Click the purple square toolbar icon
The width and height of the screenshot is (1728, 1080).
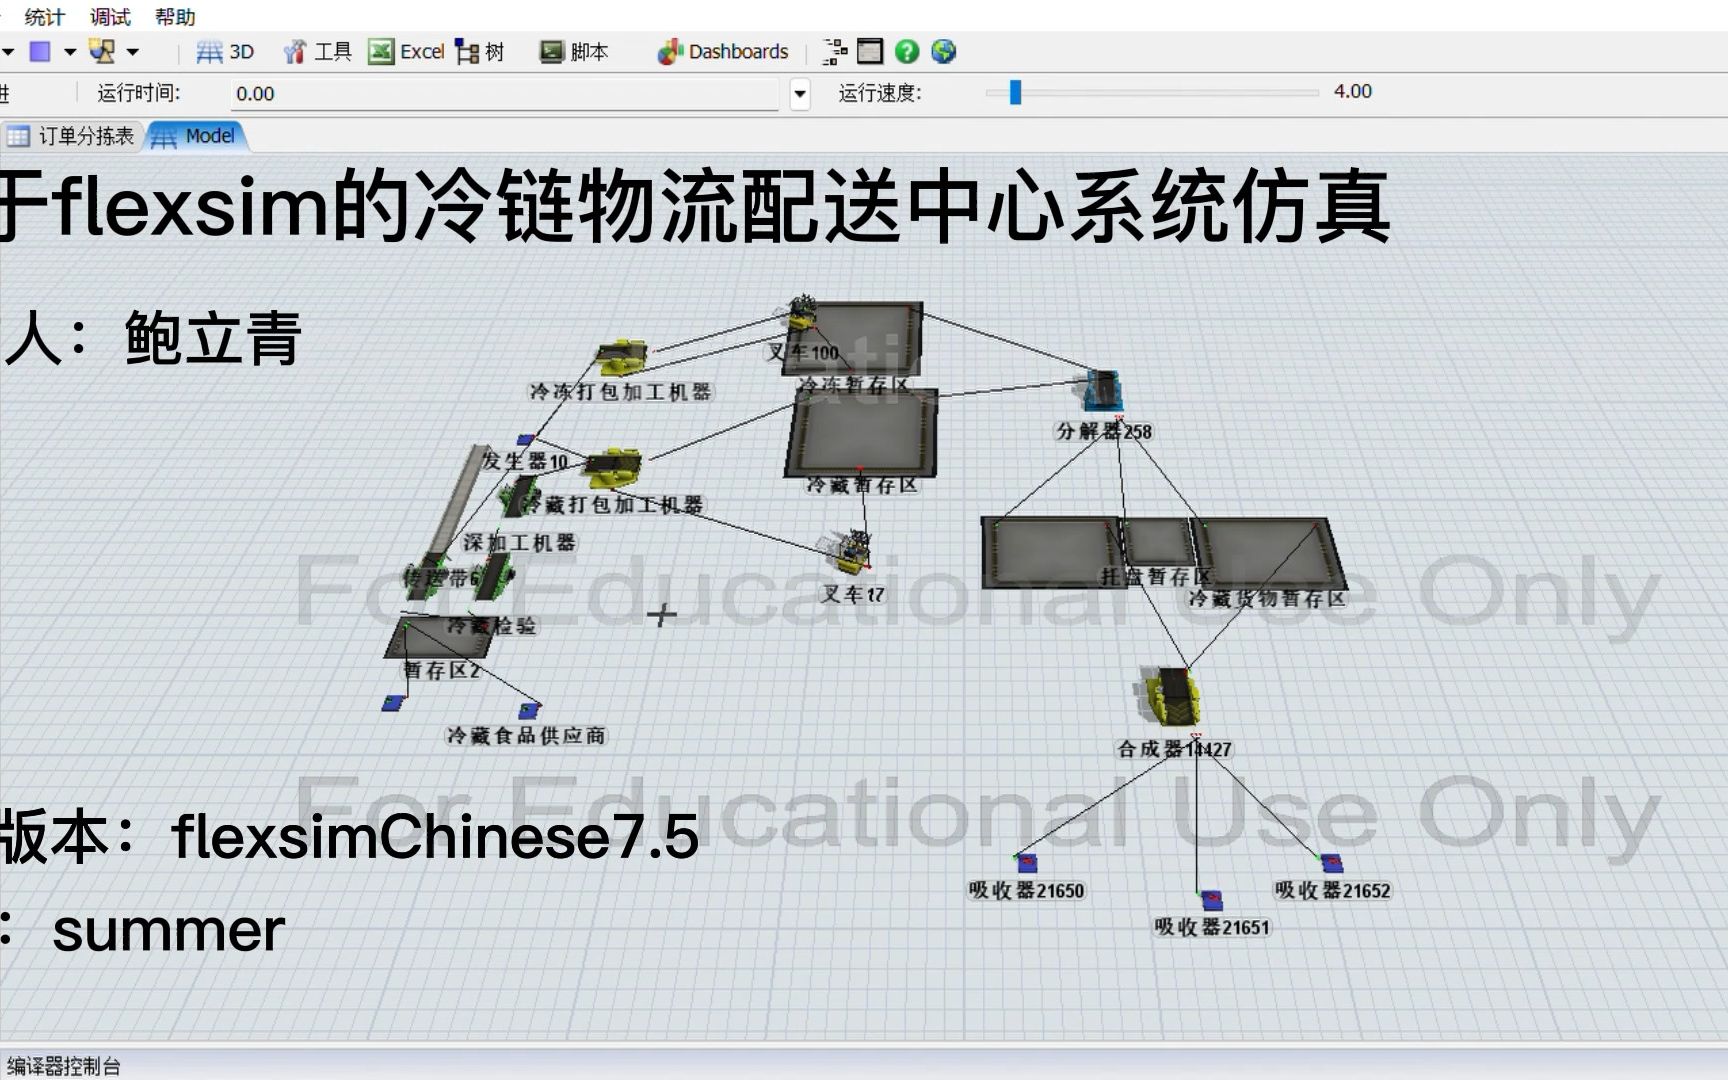[x=40, y=51]
